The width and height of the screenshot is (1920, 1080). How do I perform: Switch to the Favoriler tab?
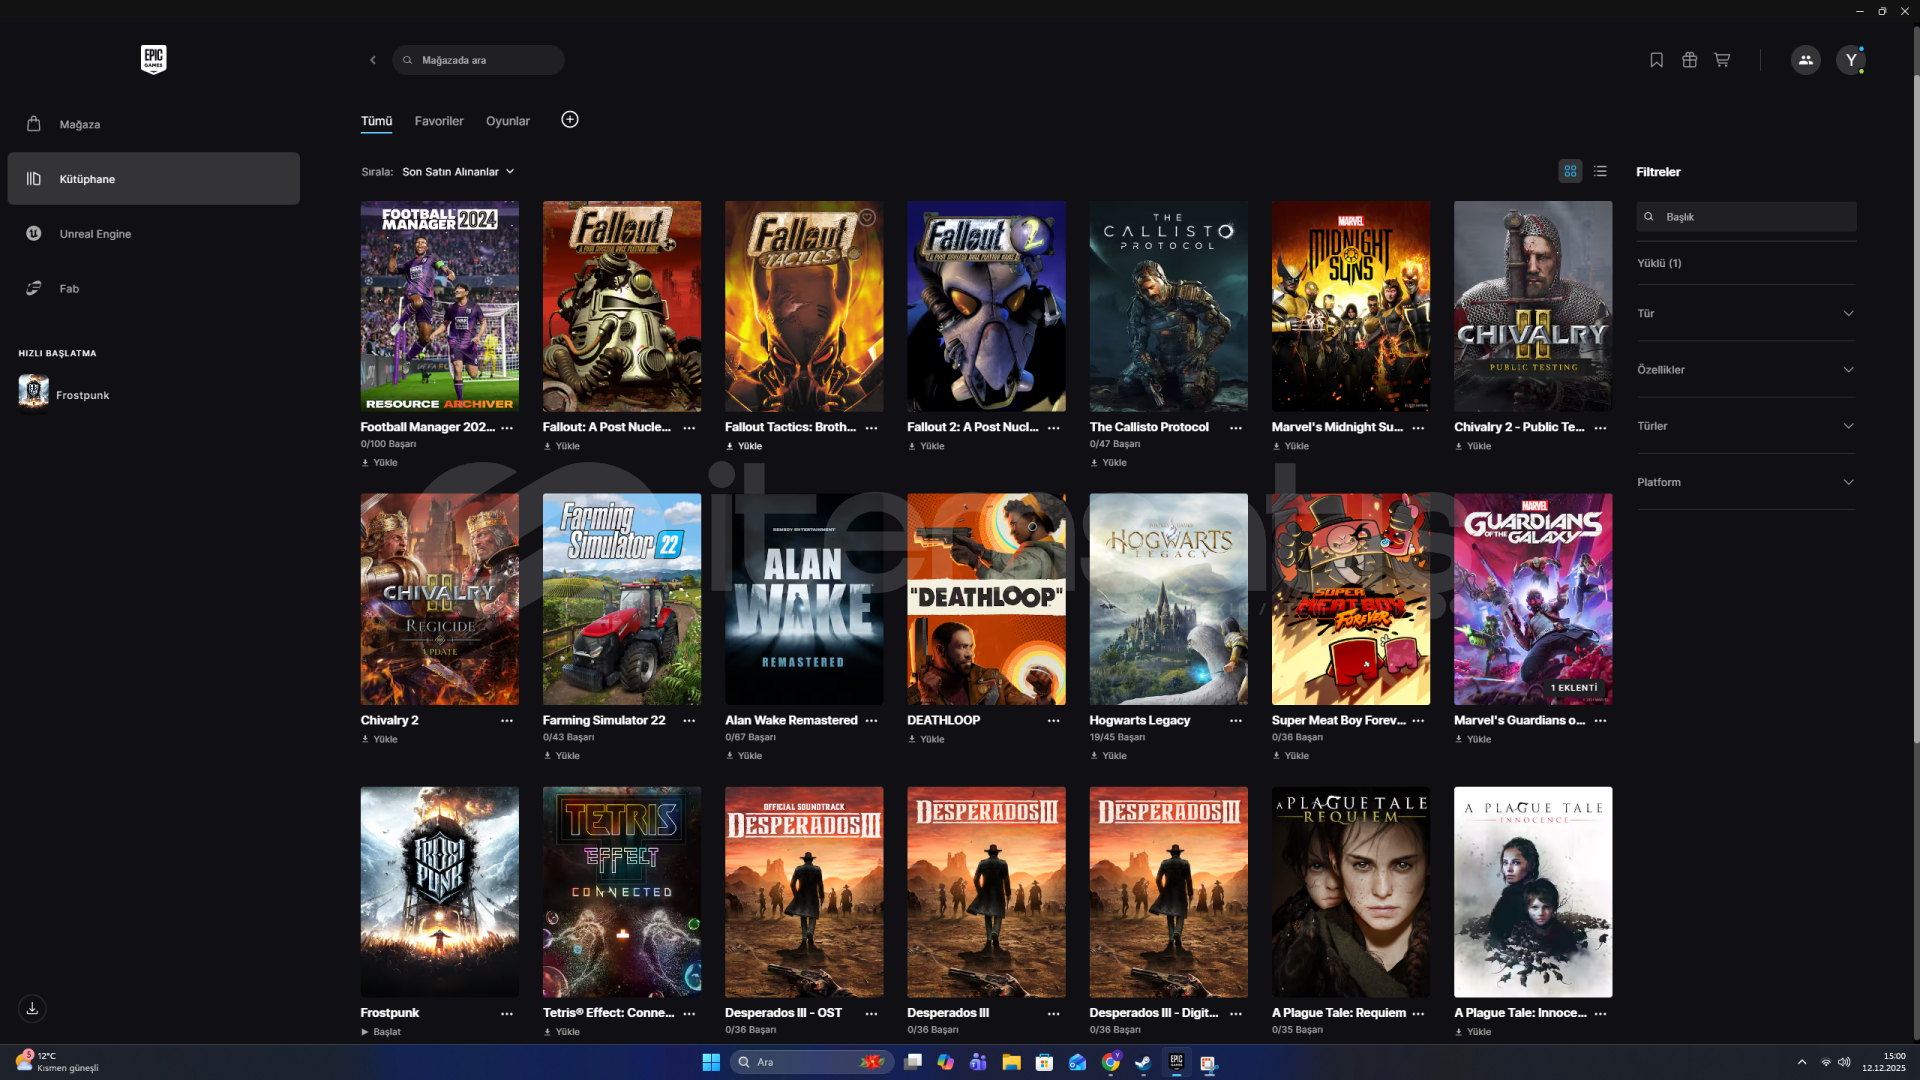point(439,121)
